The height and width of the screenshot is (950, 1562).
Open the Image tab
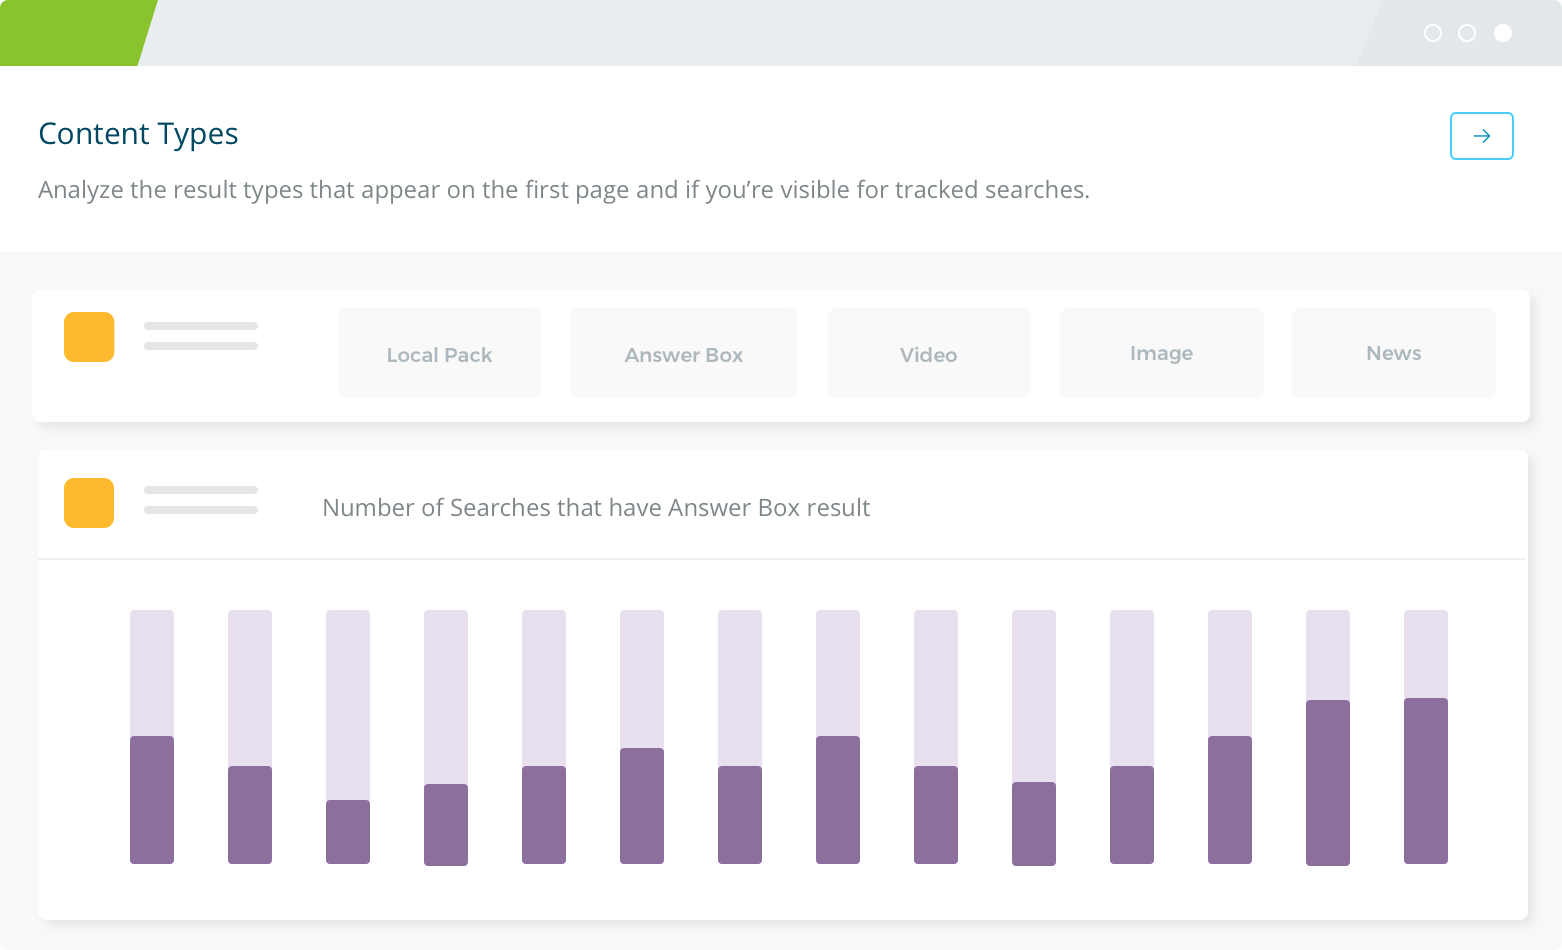point(1161,353)
